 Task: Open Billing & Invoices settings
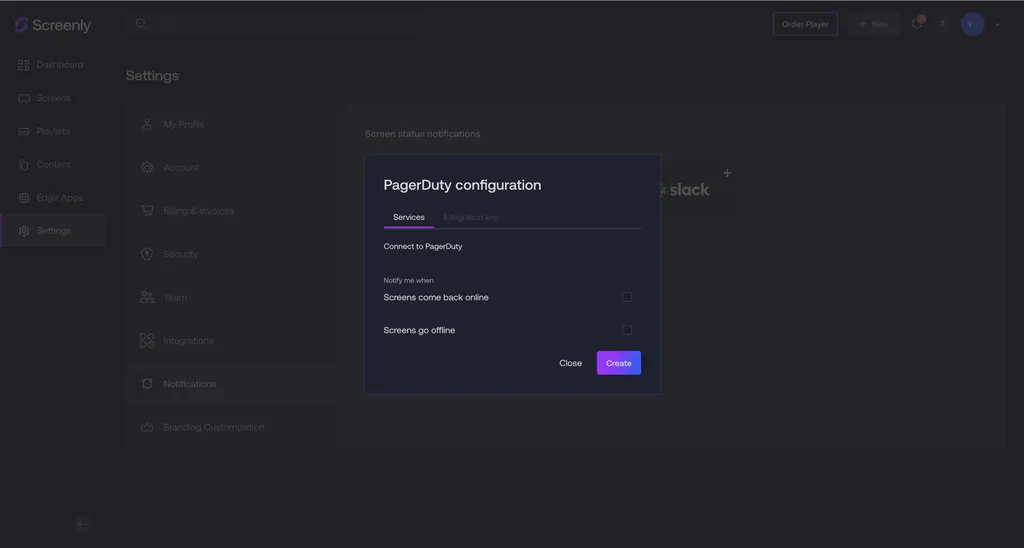(199, 210)
